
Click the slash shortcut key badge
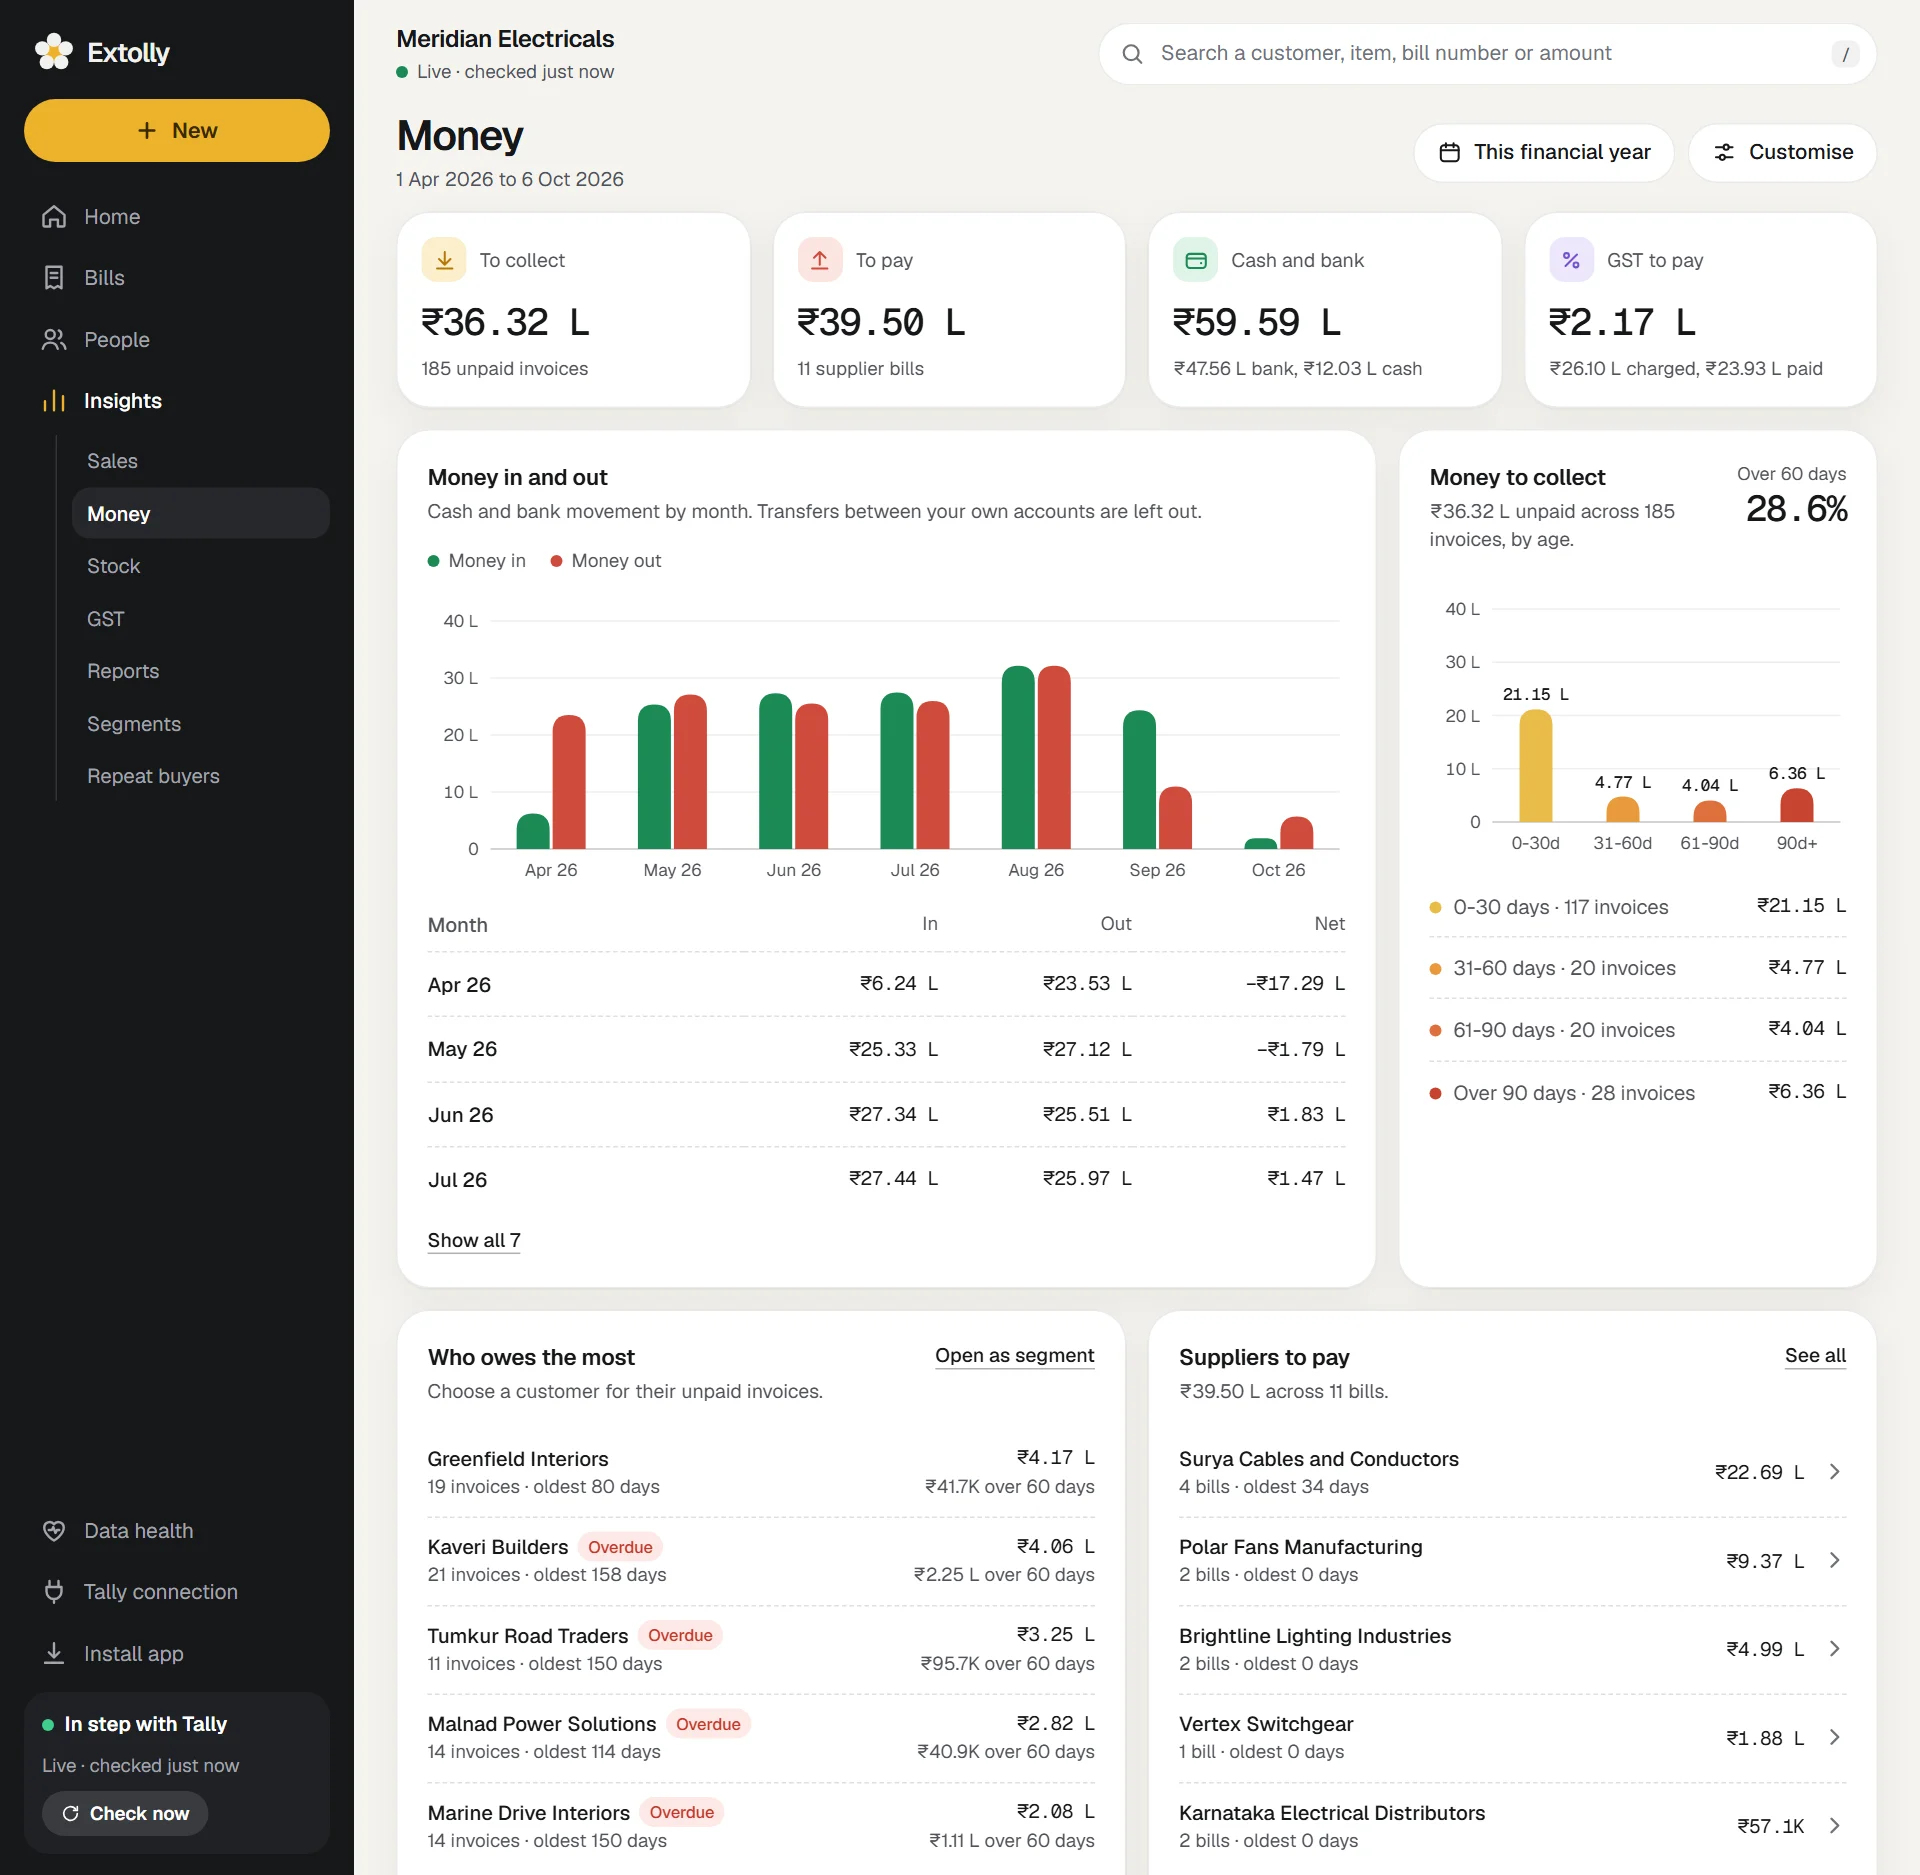[1845, 54]
